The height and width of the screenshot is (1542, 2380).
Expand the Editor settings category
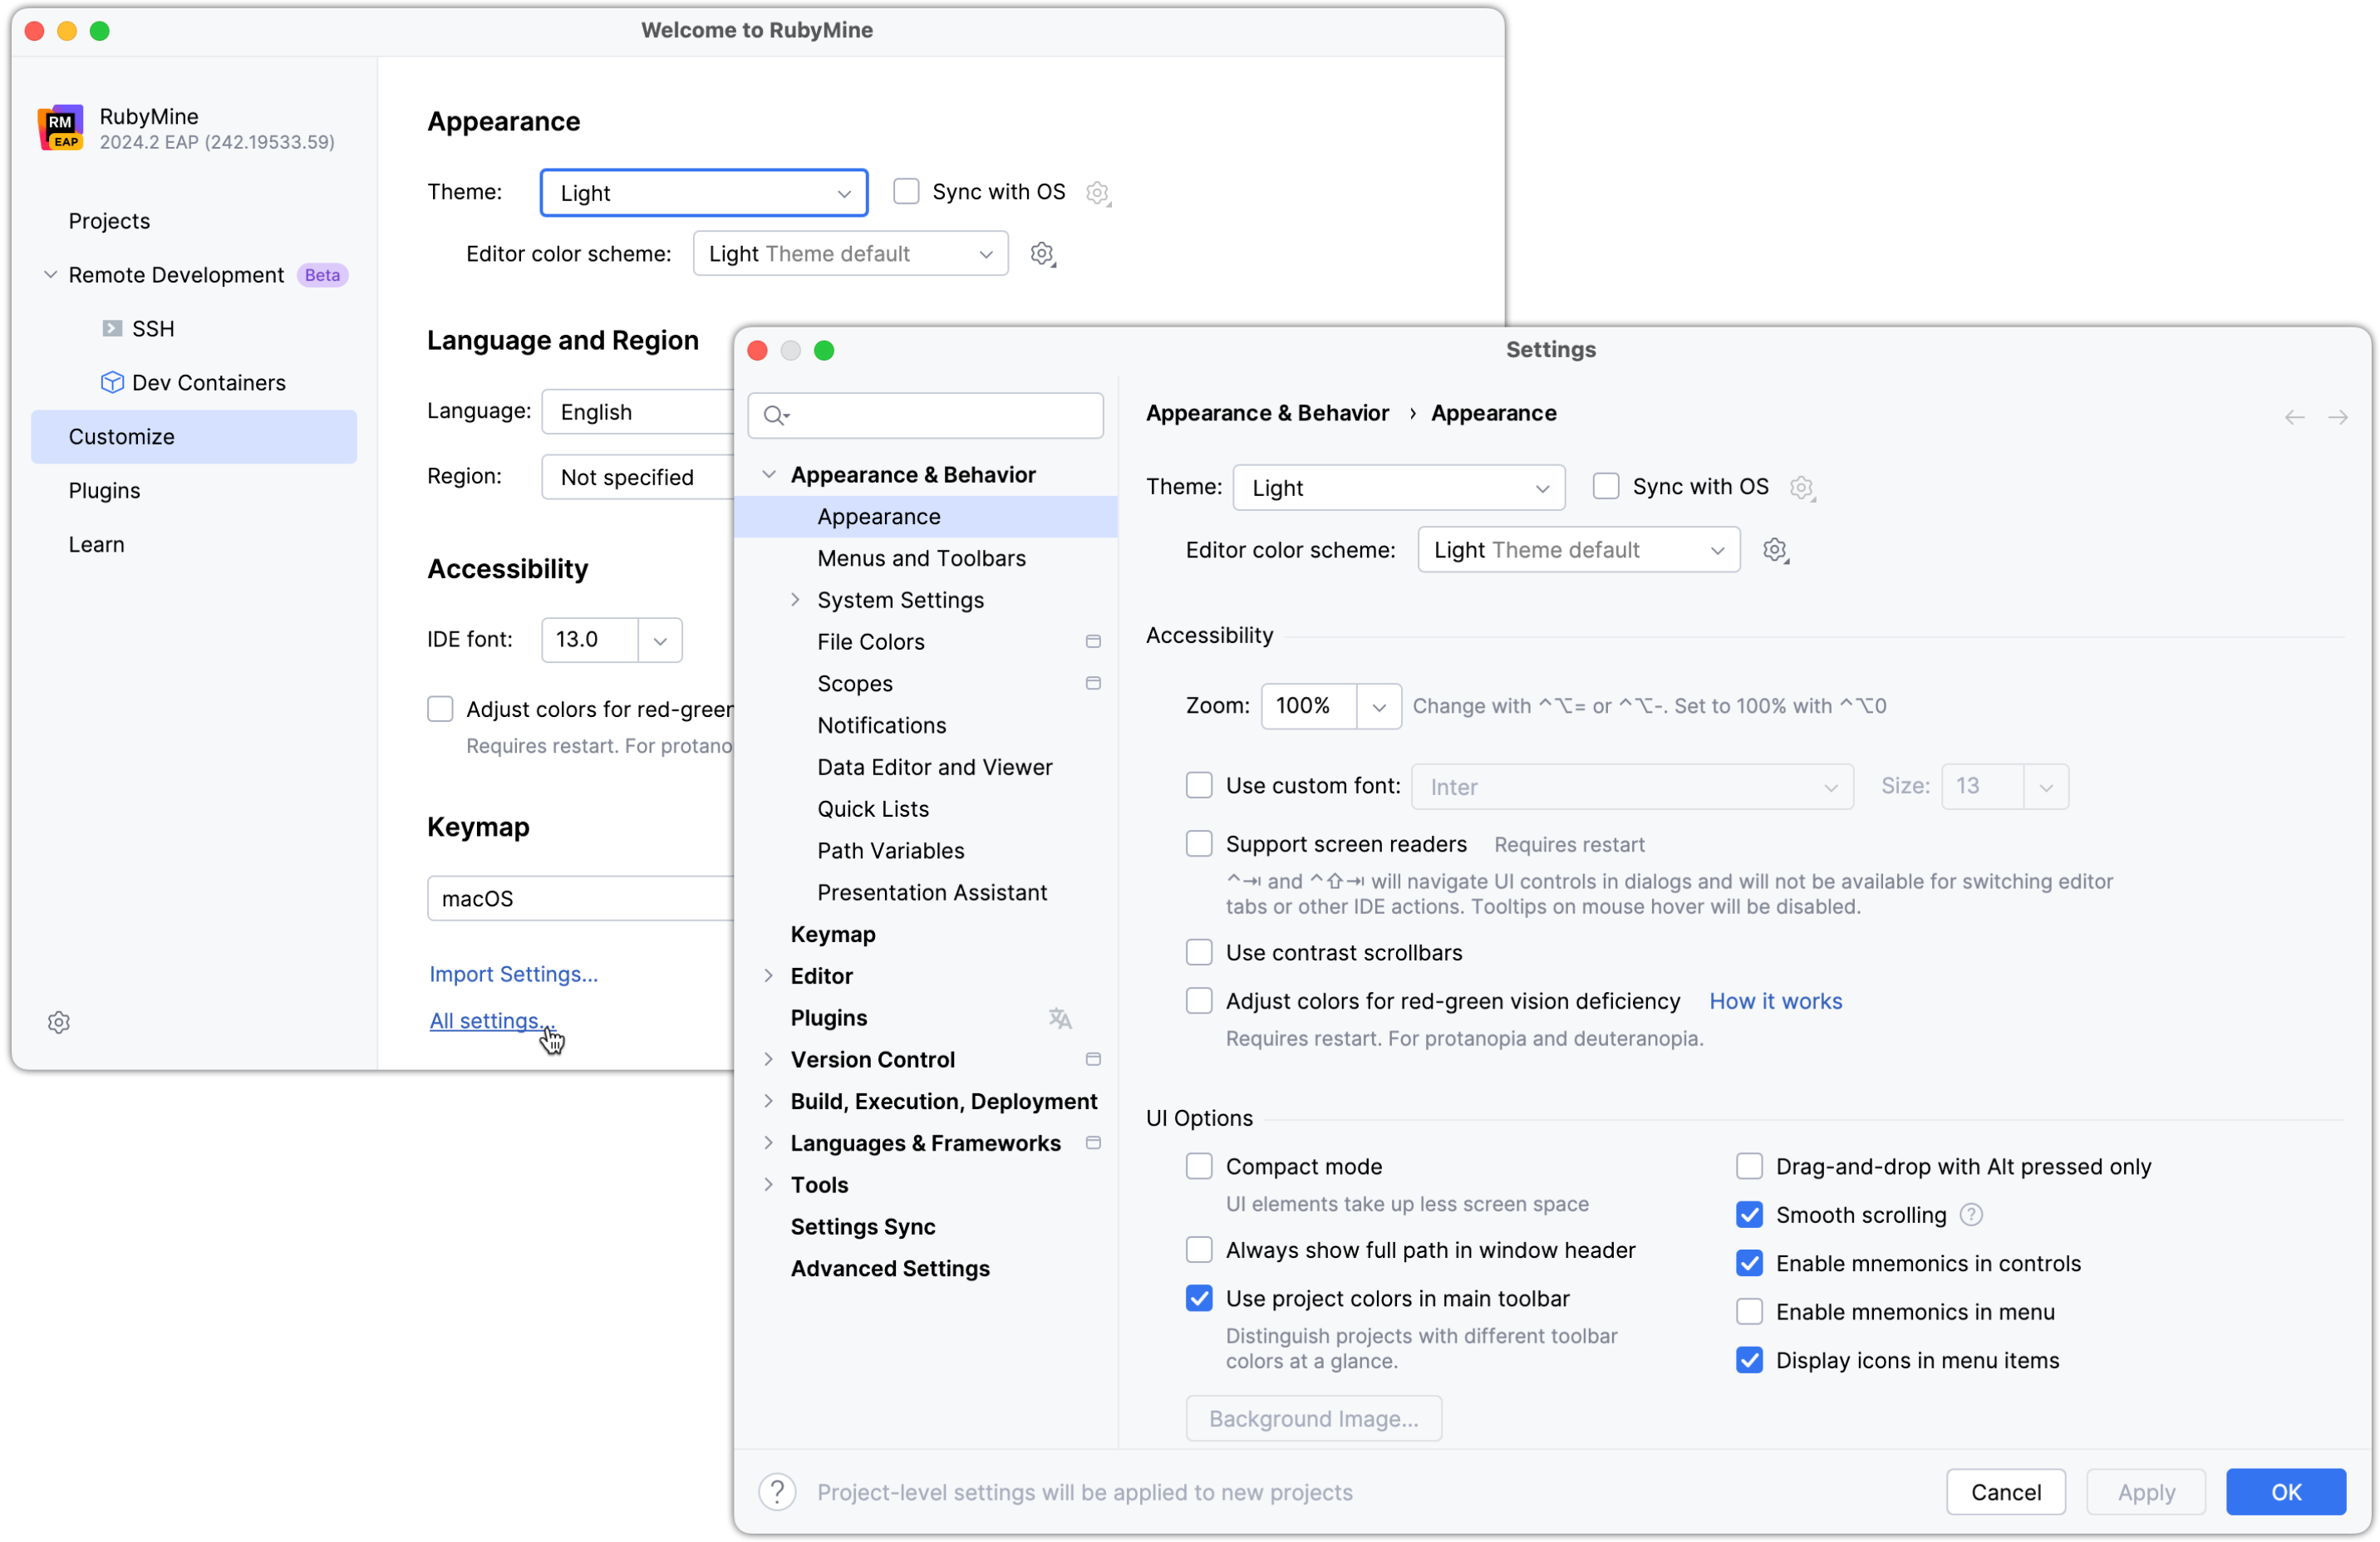[x=769, y=975]
